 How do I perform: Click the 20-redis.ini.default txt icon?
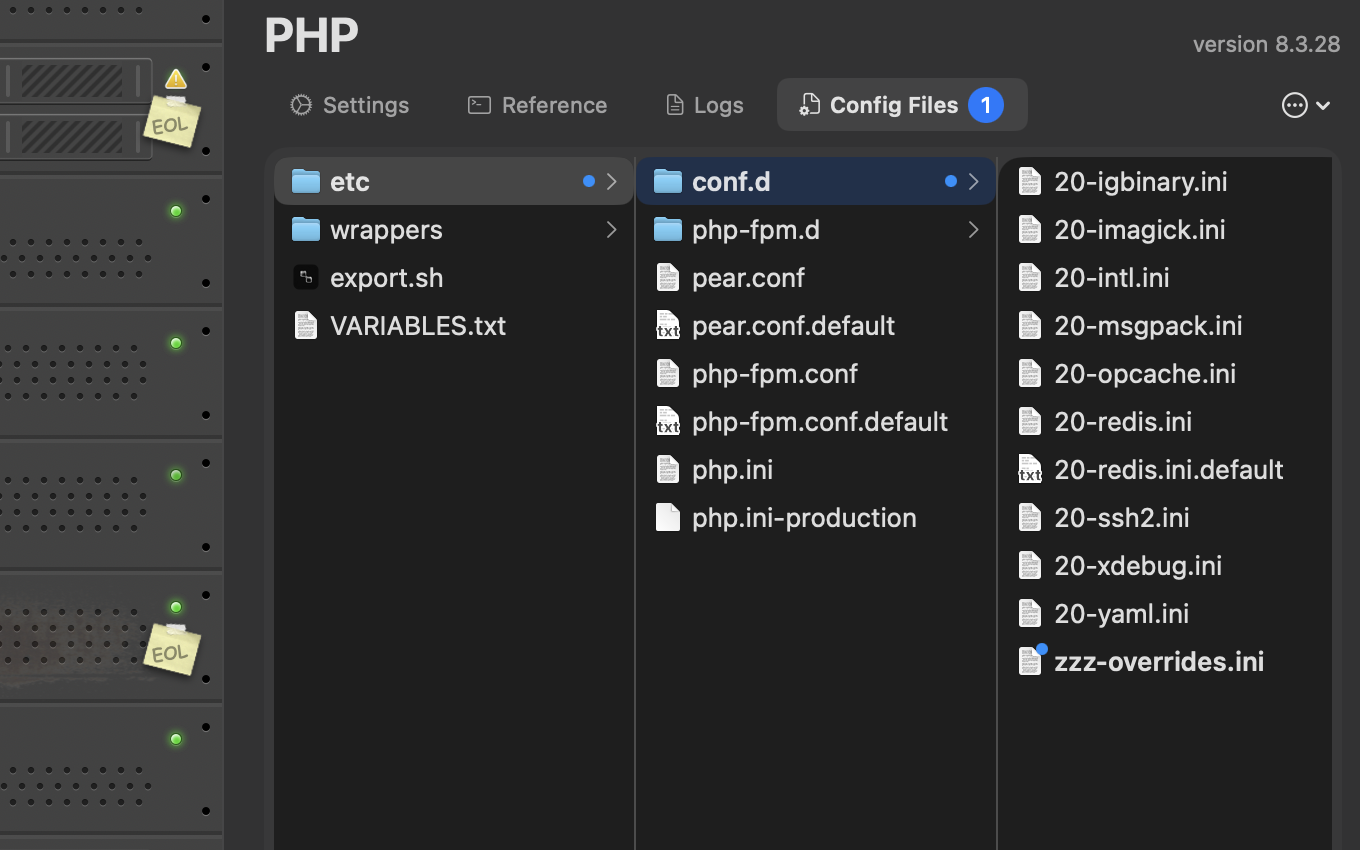tap(1030, 469)
